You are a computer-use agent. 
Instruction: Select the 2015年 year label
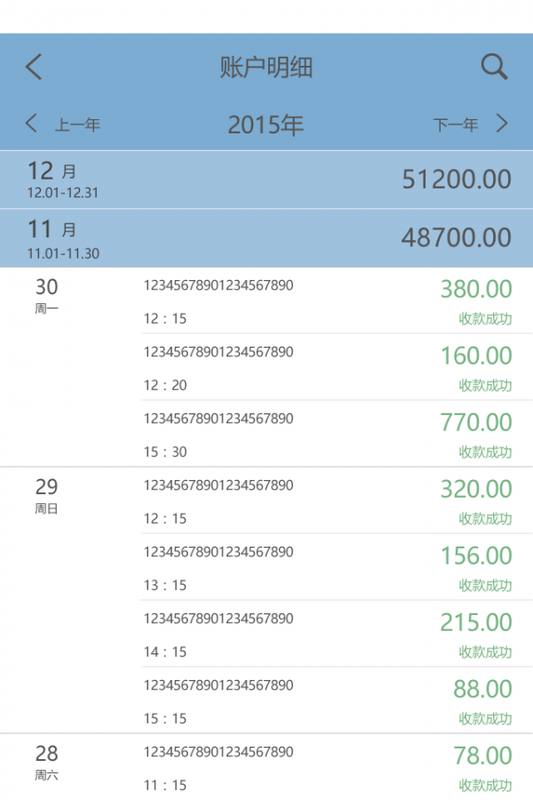coord(266,125)
